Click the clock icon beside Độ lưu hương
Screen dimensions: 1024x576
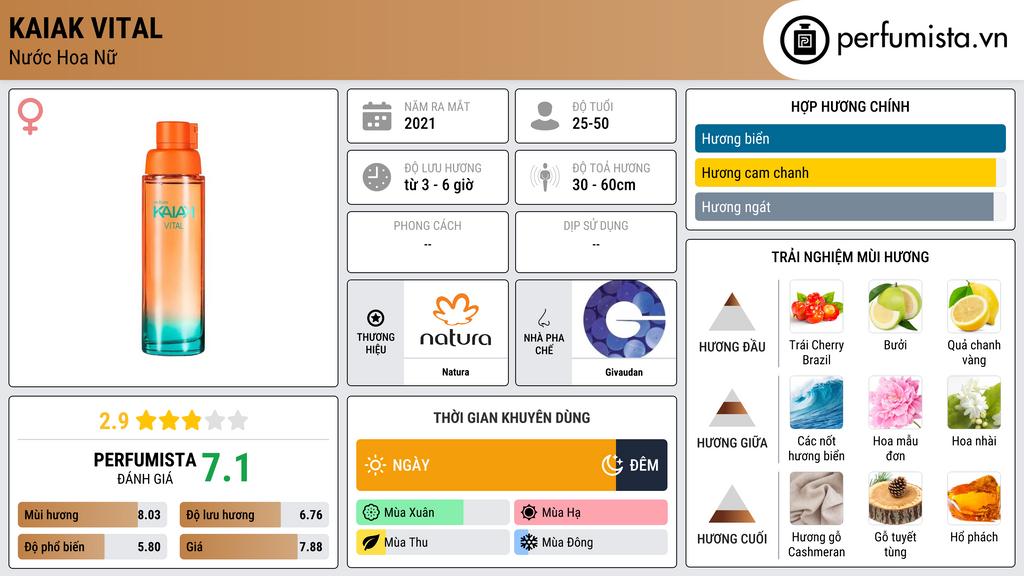[377, 177]
